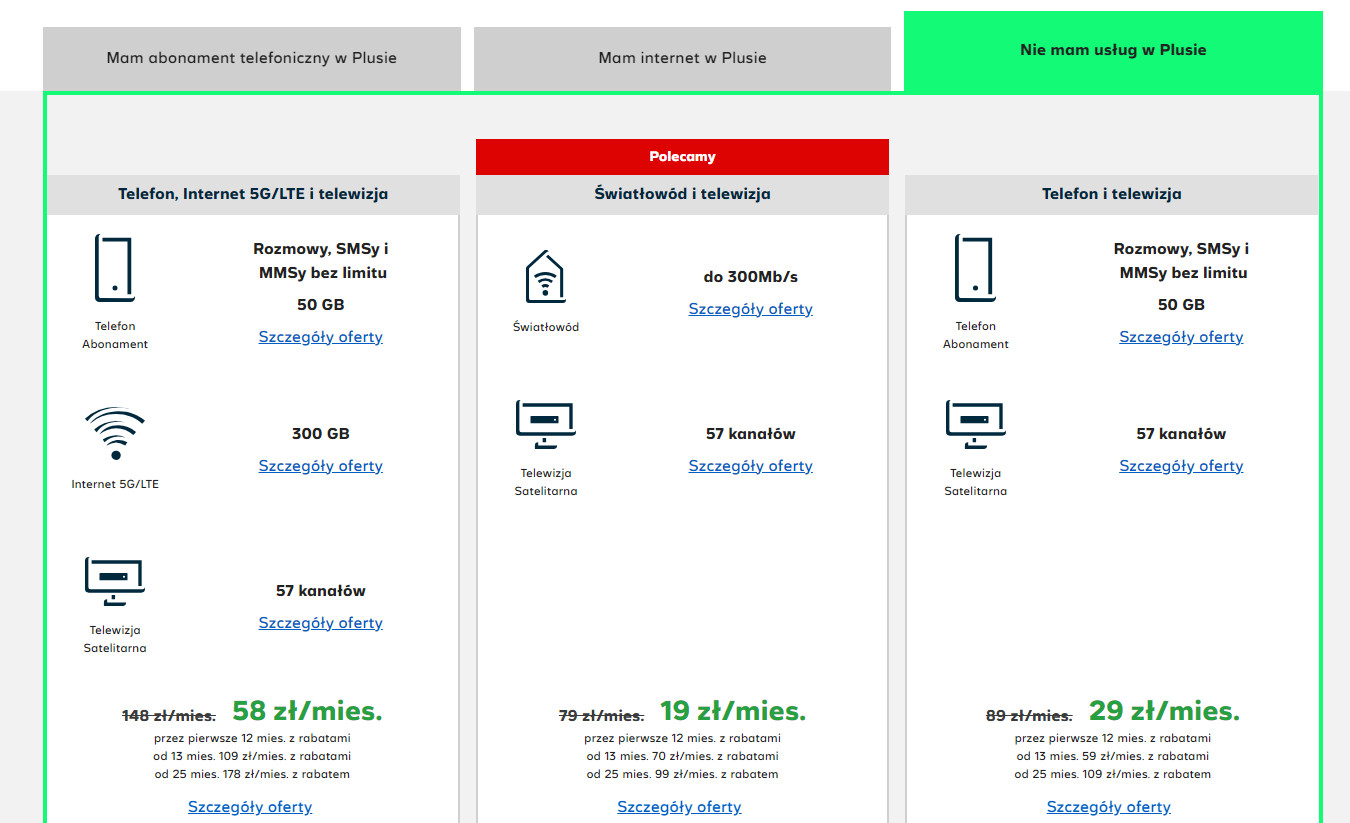1350x823 pixels.
Task: Open 'Szczegóły oferty' under 57 kanałów in first card
Action: [321, 623]
